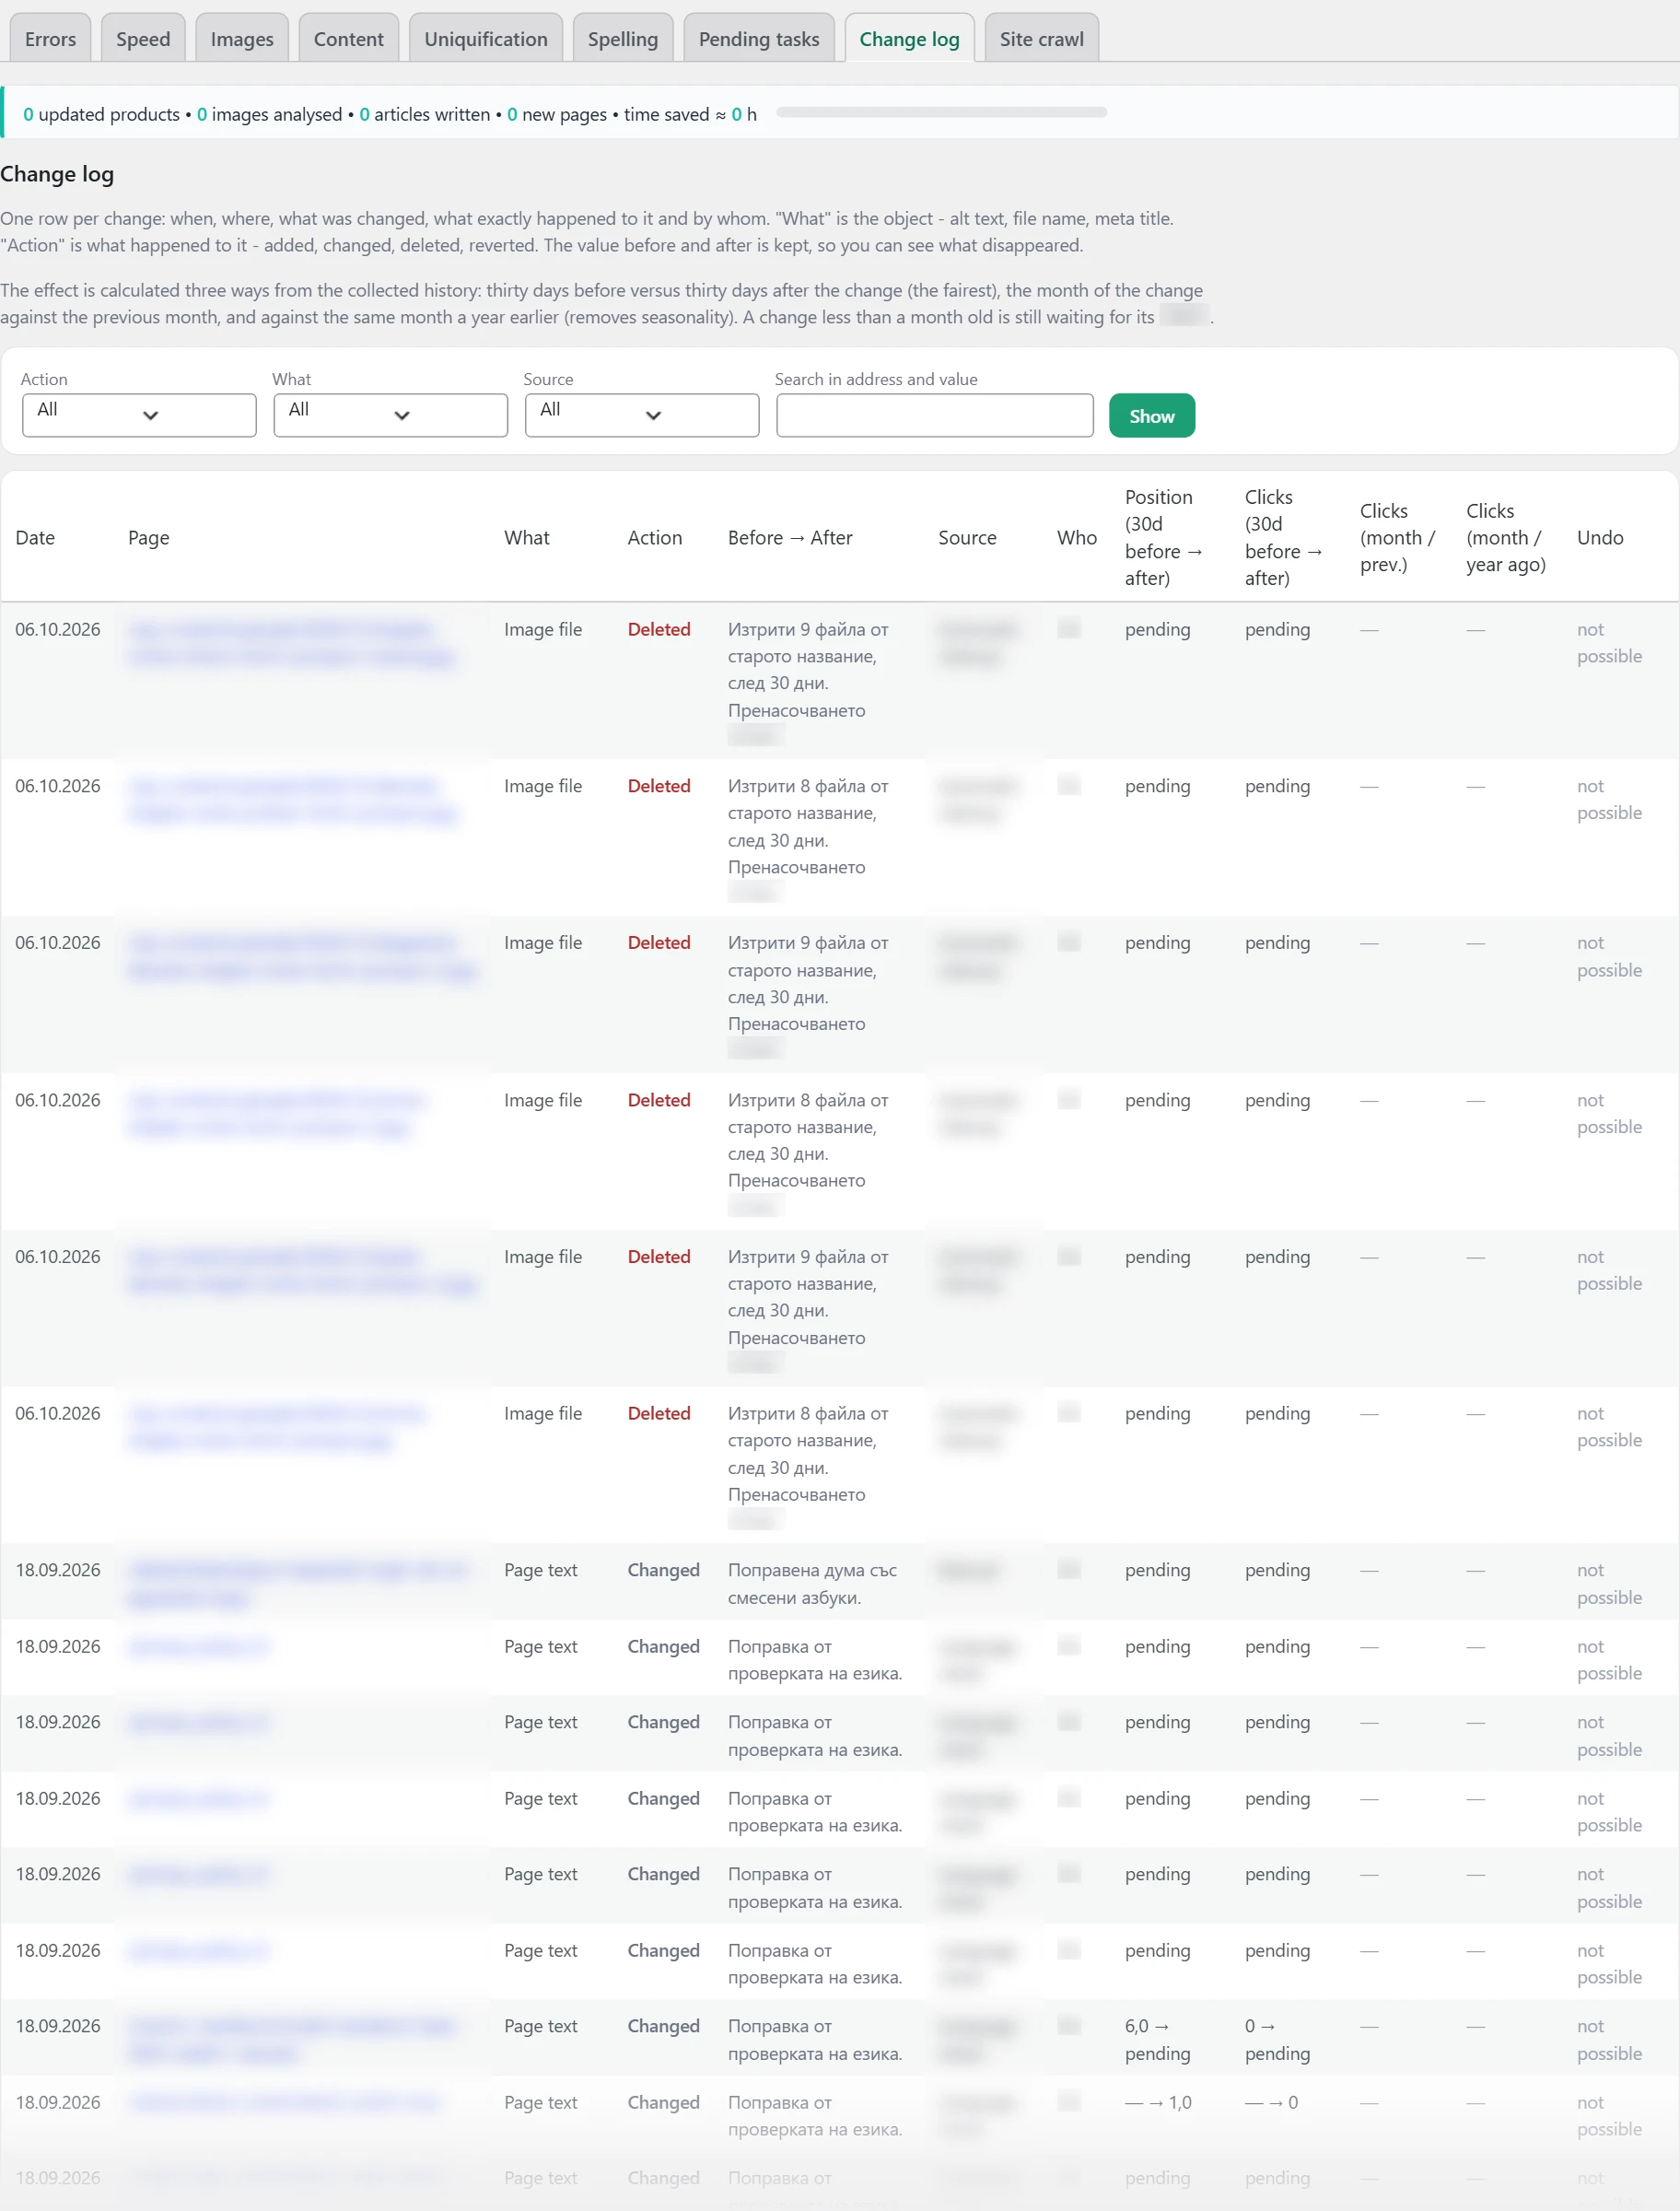
Task: Click the Date column header
Action: 35,538
